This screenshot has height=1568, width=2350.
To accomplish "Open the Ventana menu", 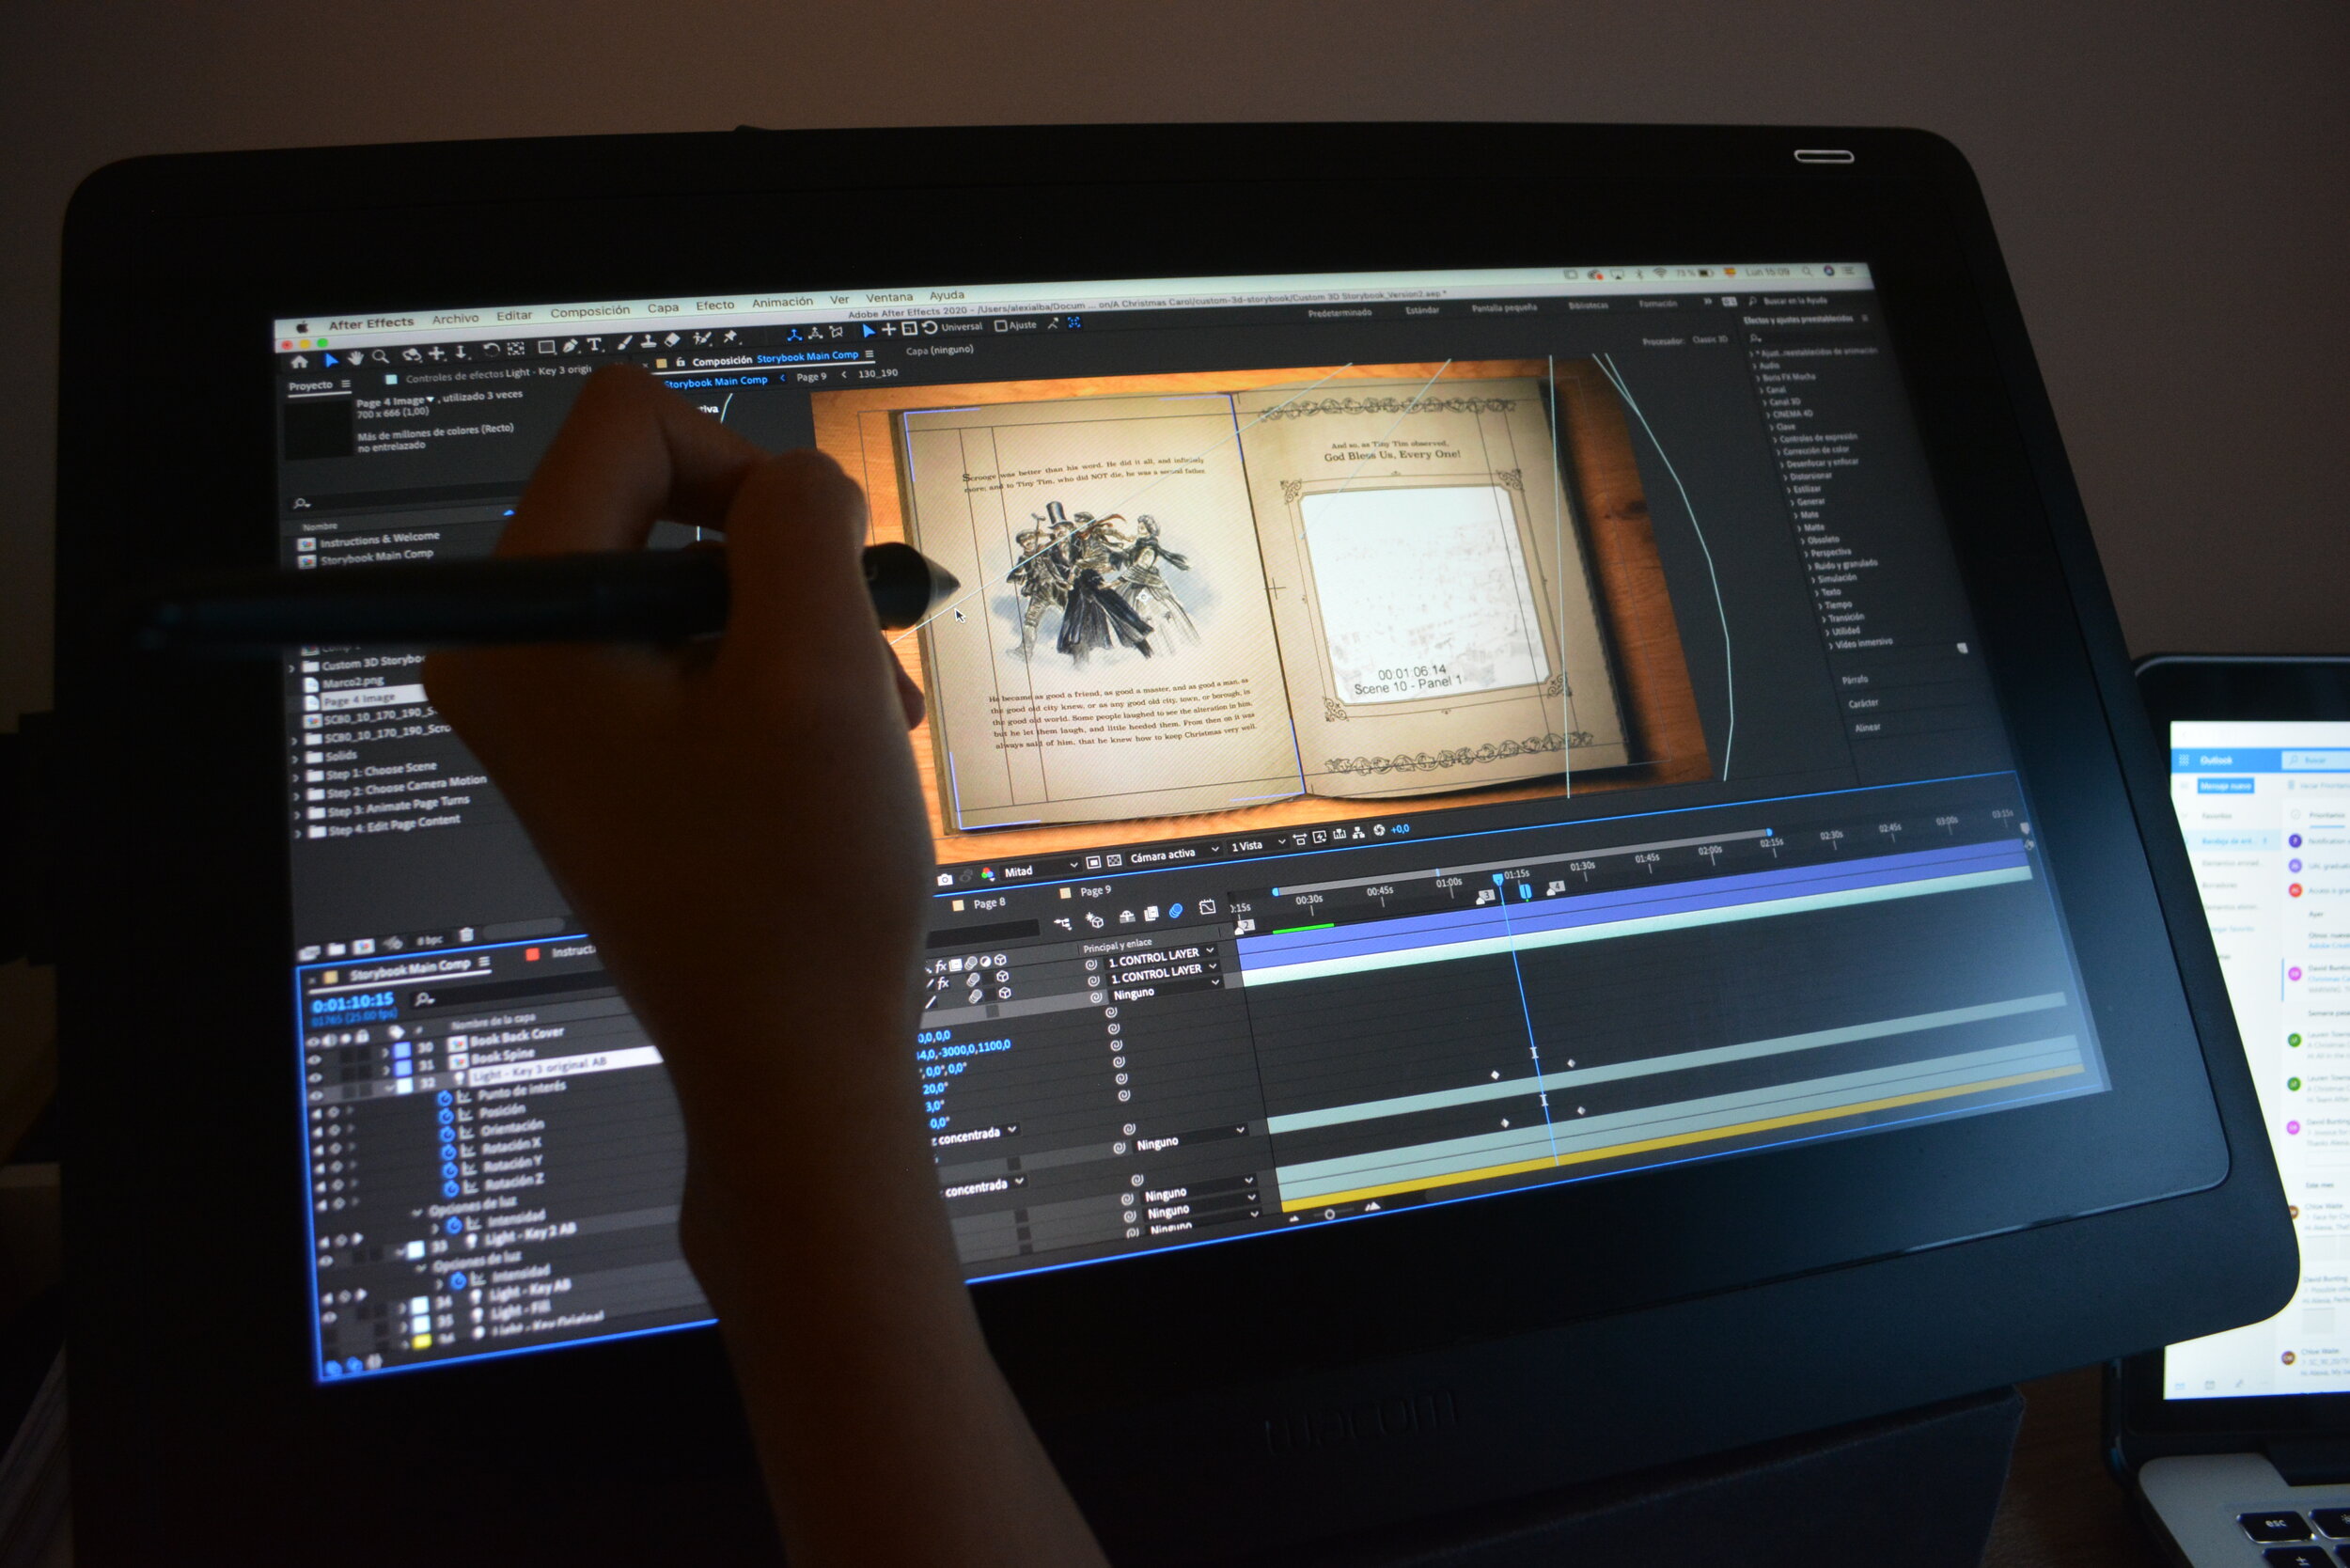I will pyautogui.click(x=889, y=297).
